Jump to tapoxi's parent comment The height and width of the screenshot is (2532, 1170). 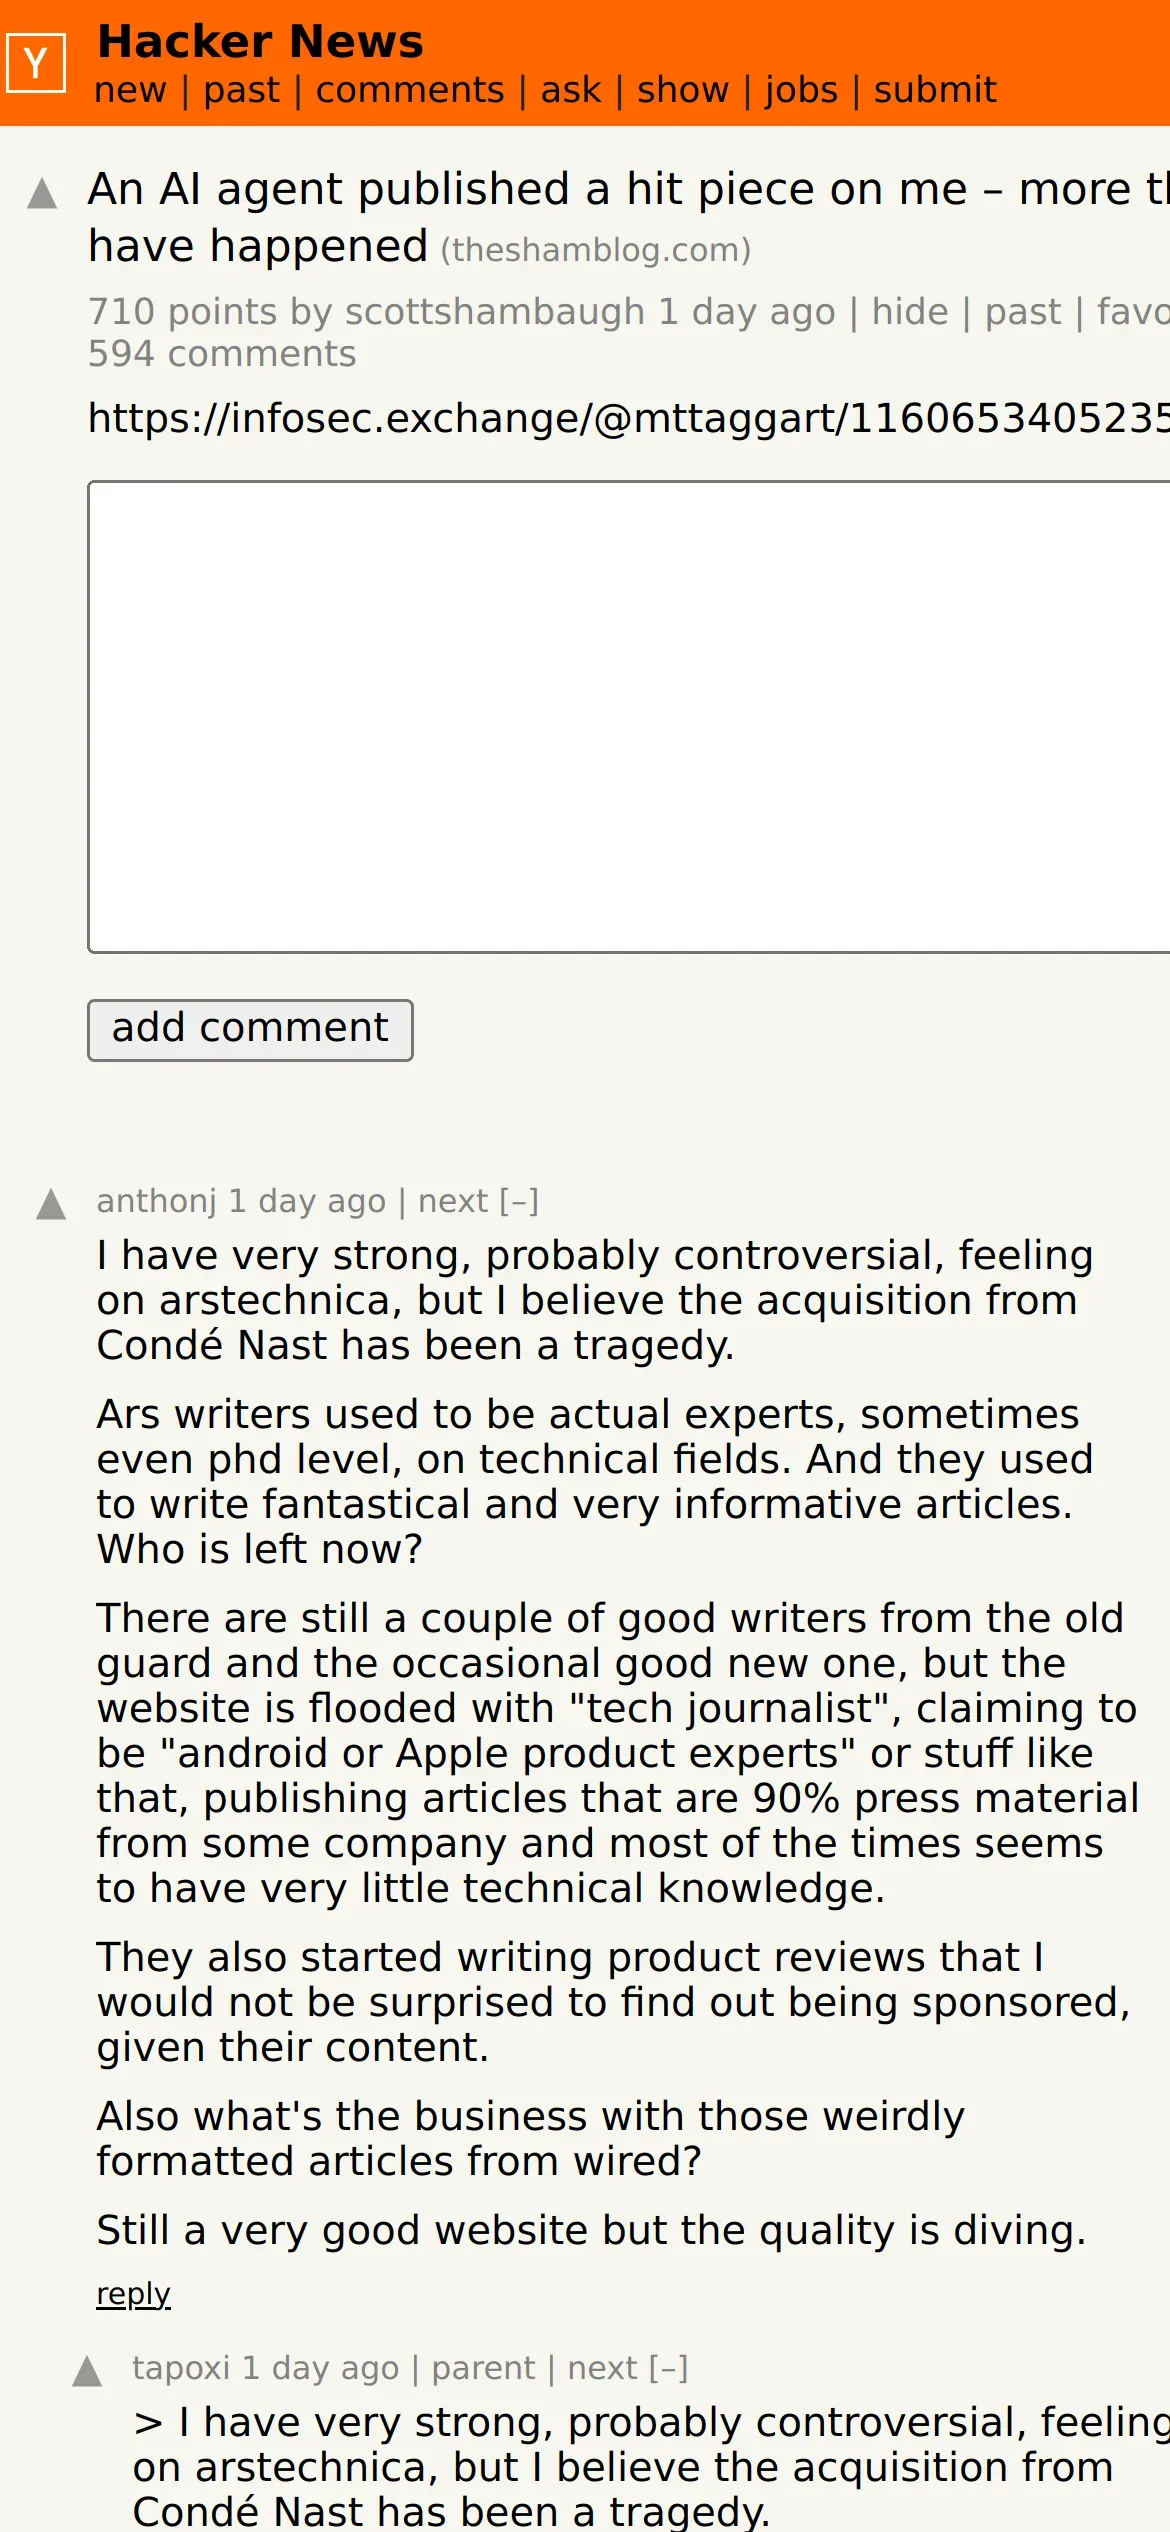click(x=483, y=2368)
